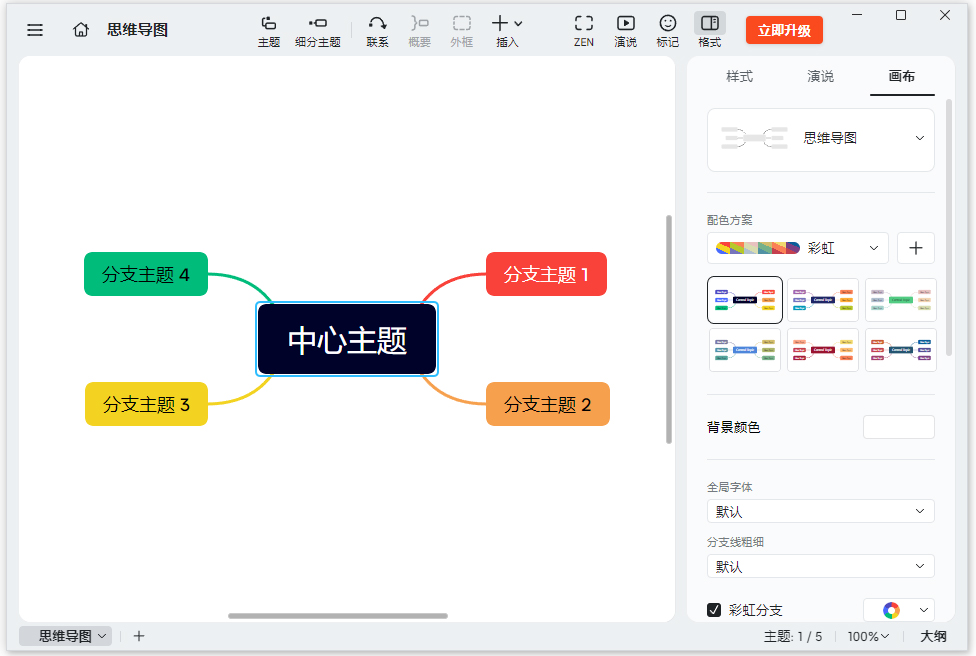The width and height of the screenshot is (976, 656).
Task: Open the 全局字体 font dropdown
Action: click(x=820, y=511)
